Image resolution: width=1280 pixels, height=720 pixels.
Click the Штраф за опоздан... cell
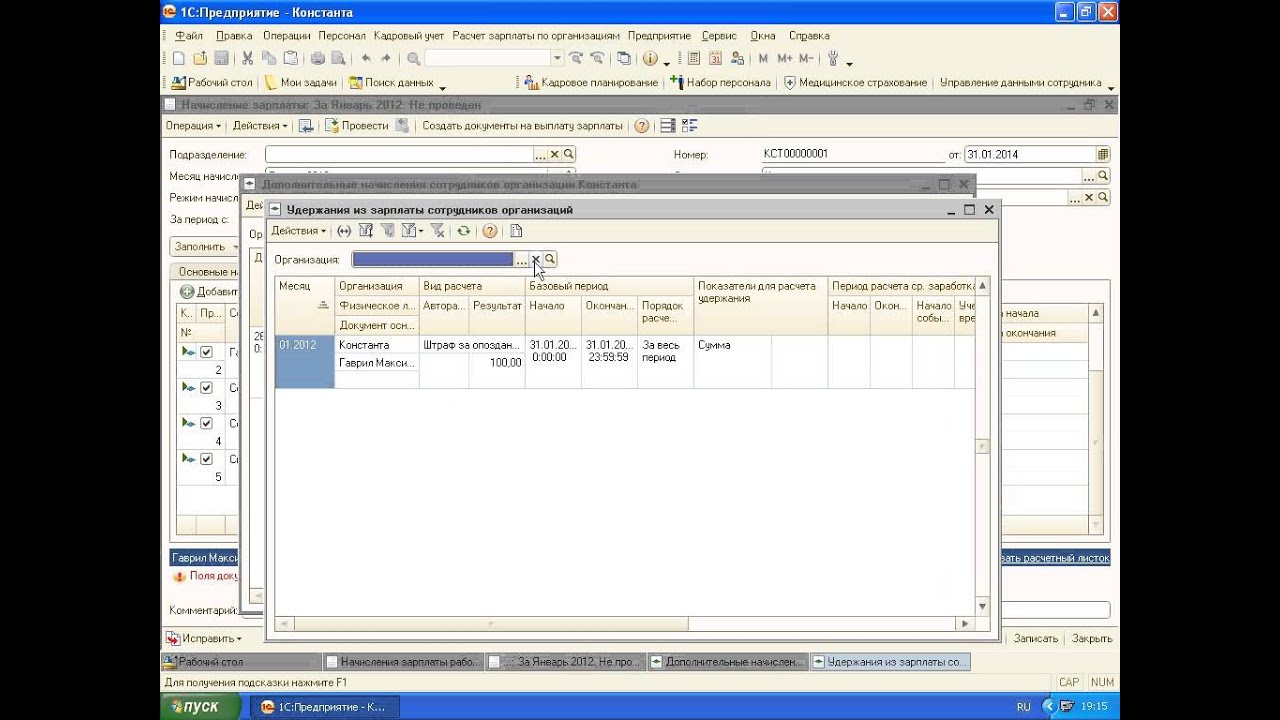pyautogui.click(x=472, y=345)
